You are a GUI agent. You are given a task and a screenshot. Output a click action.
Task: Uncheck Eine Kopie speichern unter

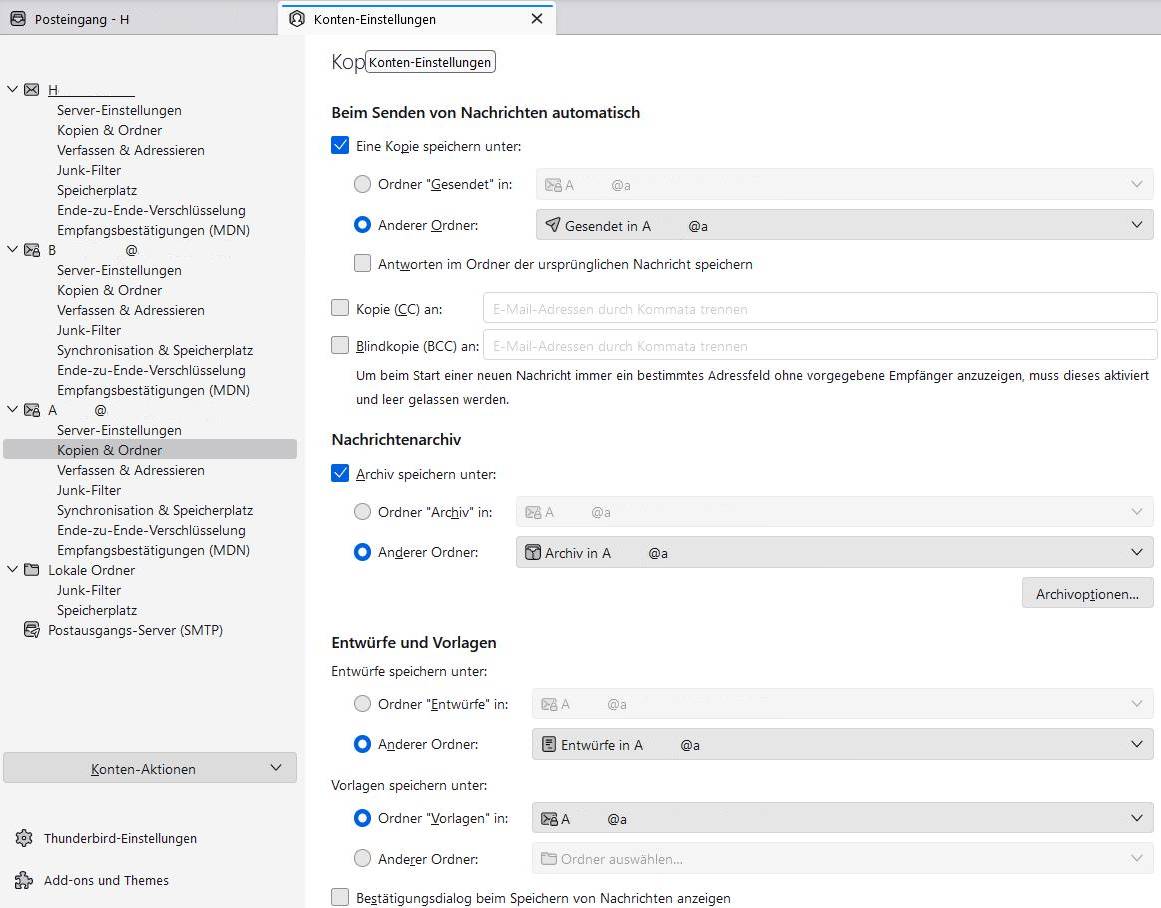[x=340, y=145]
